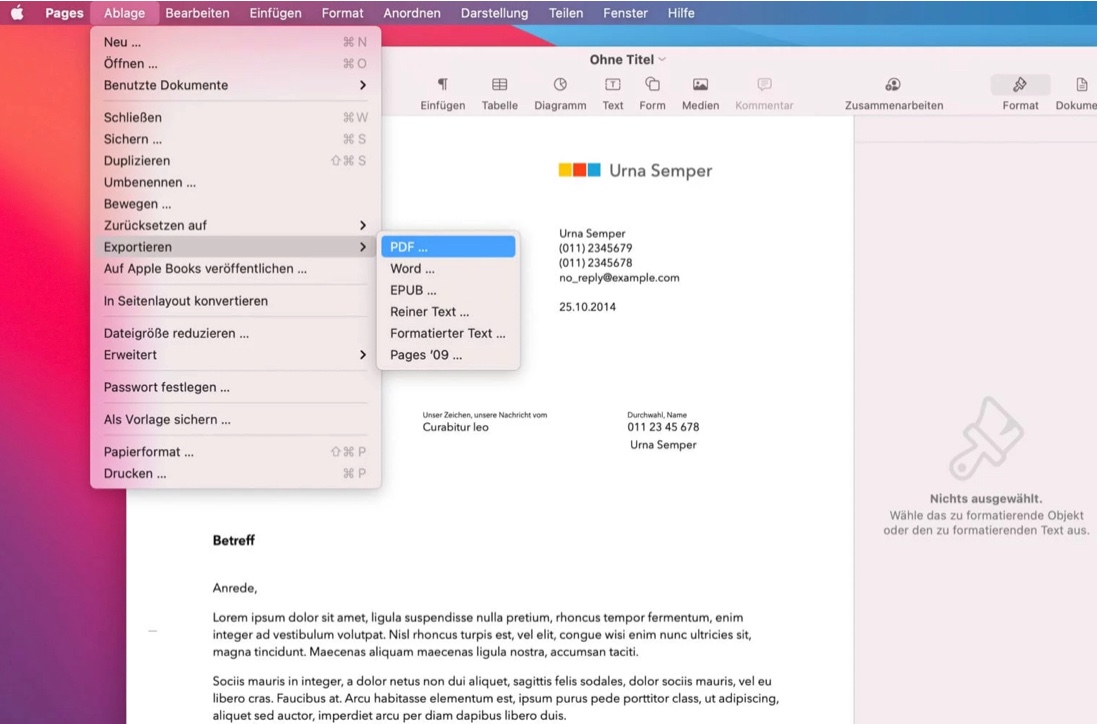Export as Word ... from submenu
1100x724 pixels.
point(448,269)
